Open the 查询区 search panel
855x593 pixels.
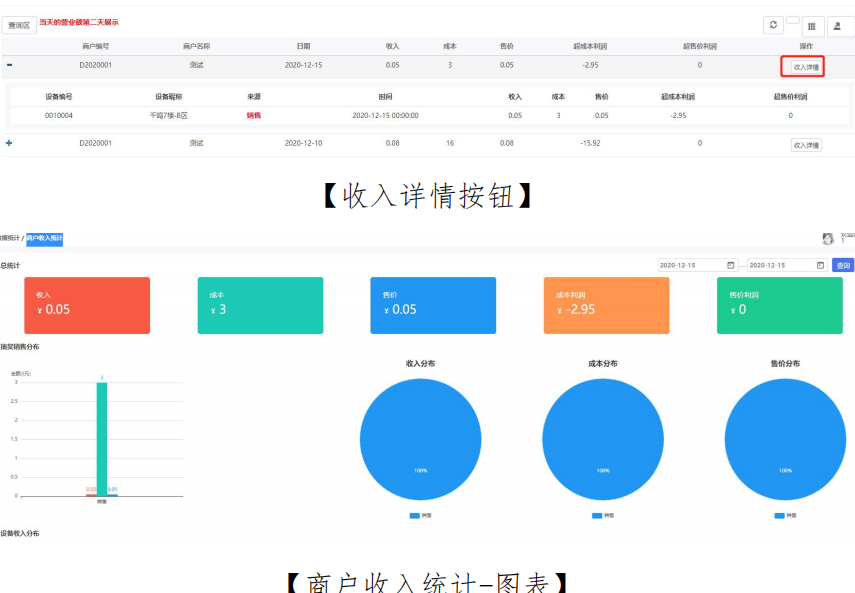(x=19, y=25)
